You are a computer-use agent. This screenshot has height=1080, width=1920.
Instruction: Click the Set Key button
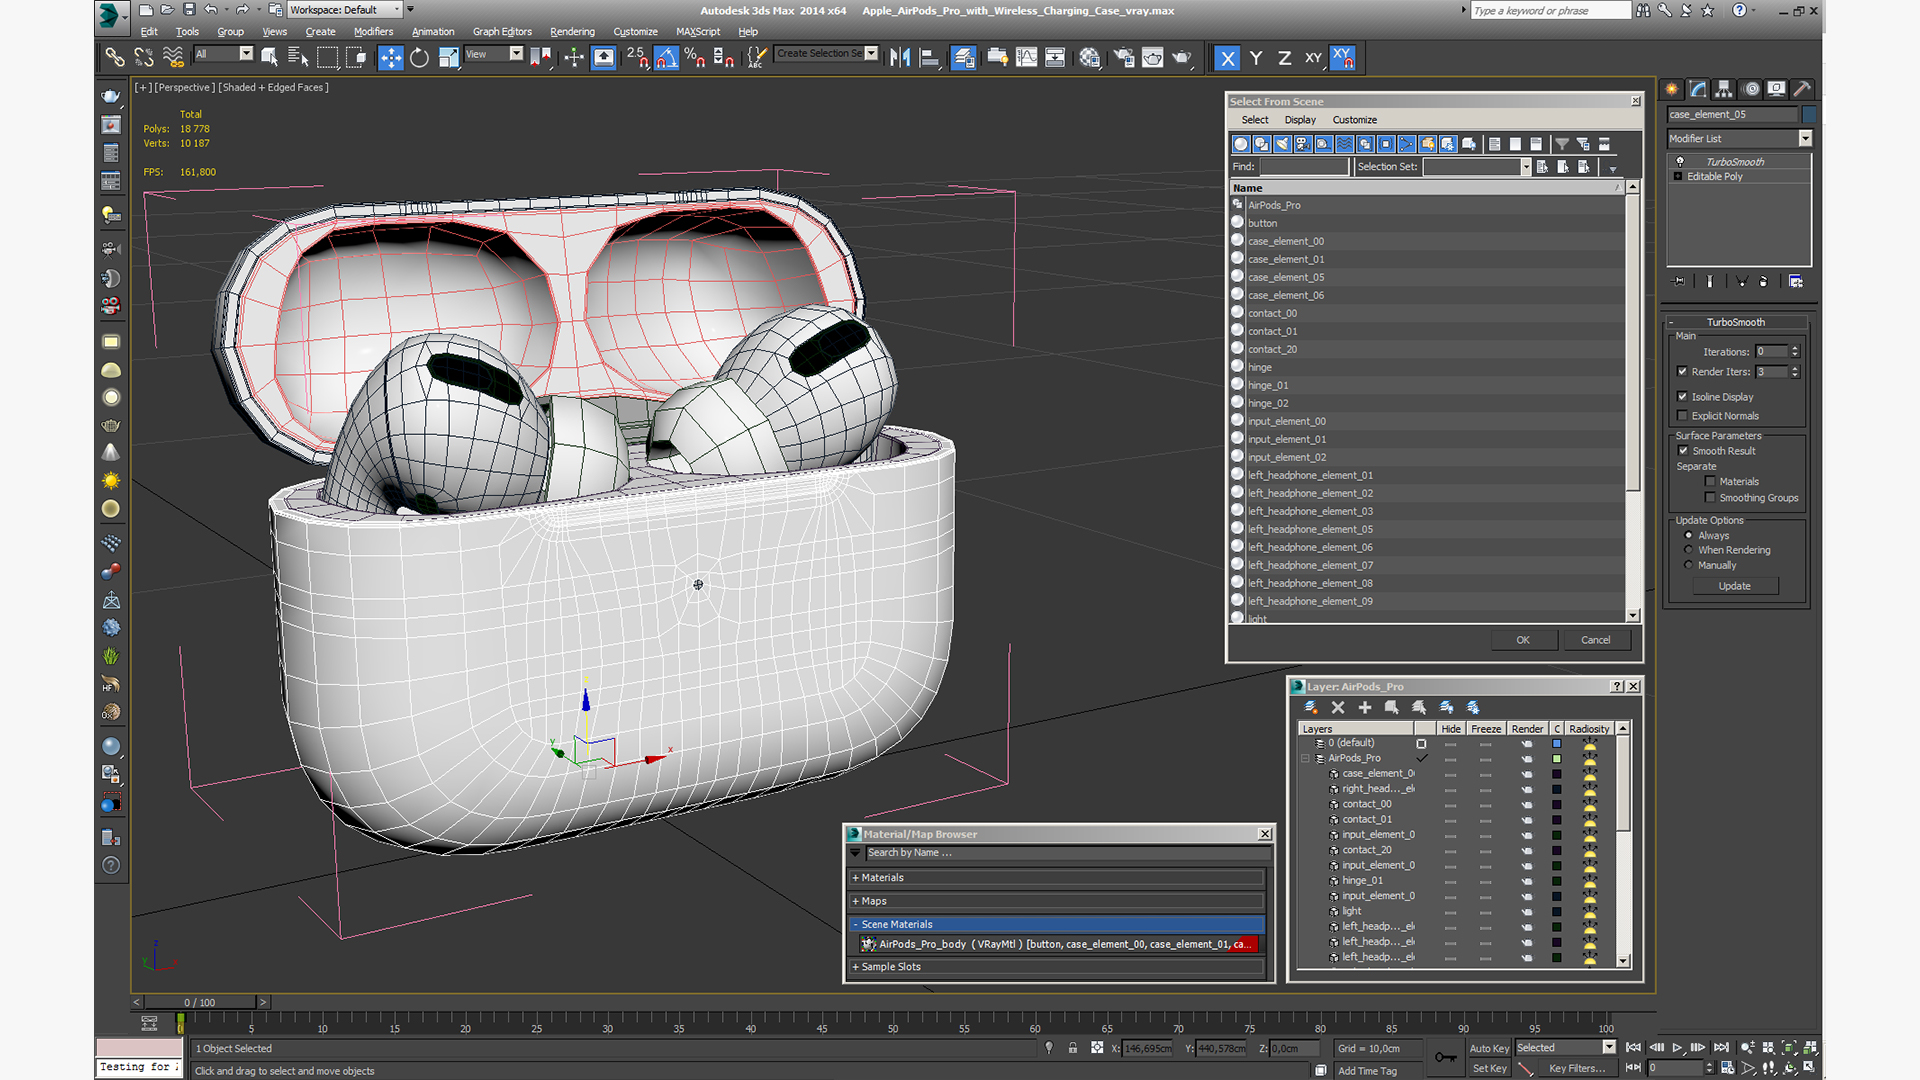(1489, 1069)
